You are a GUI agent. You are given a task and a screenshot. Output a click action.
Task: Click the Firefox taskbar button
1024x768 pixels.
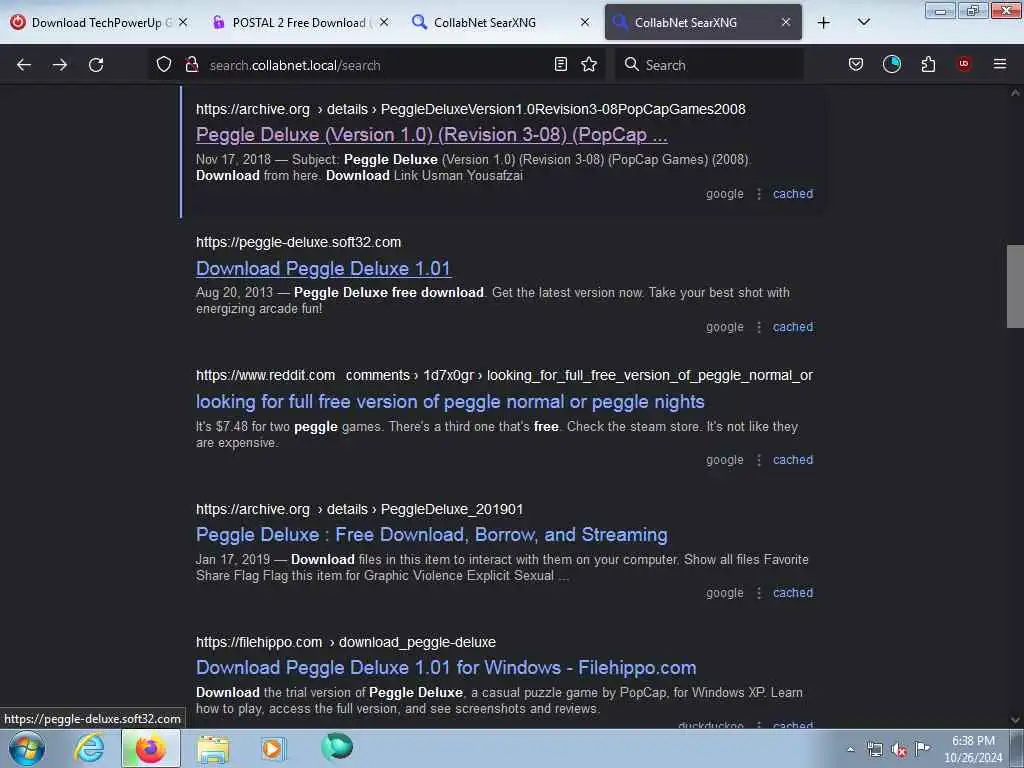click(151, 748)
